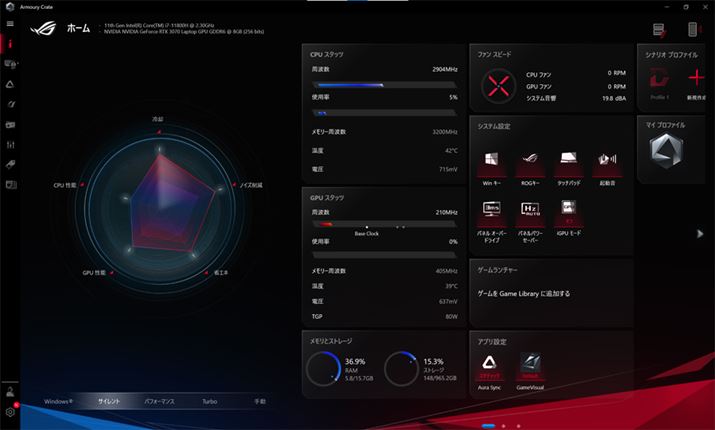Click the My Profile hexagon icon
This screenshot has height=430, width=715.
pyautogui.click(x=665, y=150)
